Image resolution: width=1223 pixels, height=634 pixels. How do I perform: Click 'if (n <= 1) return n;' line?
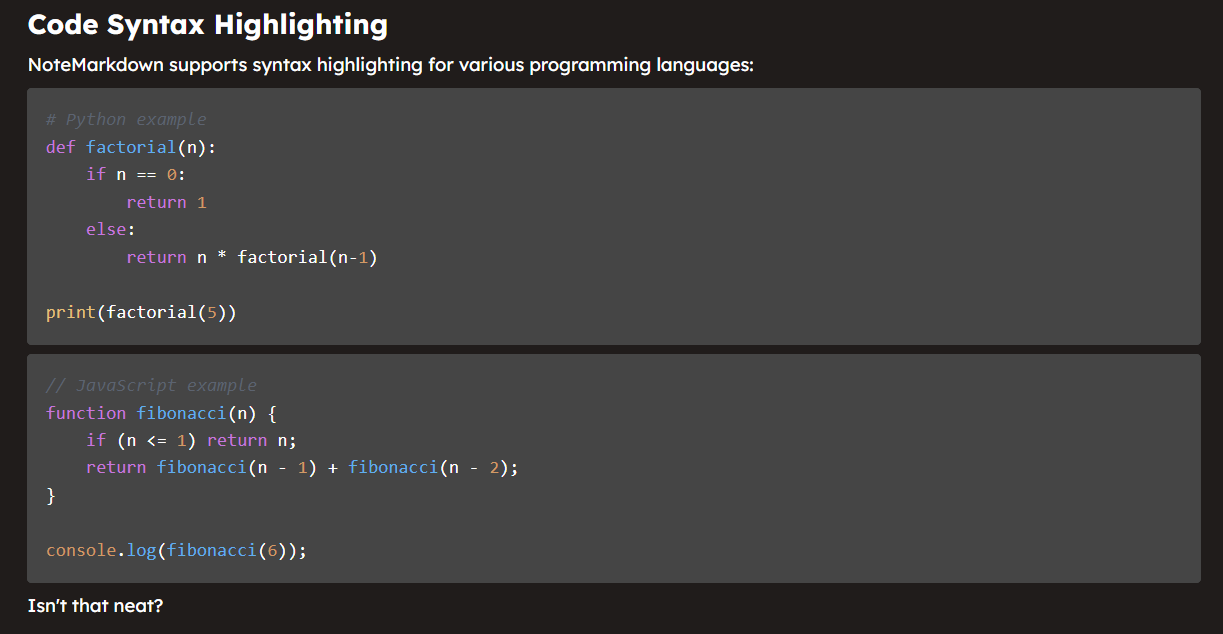(x=192, y=440)
